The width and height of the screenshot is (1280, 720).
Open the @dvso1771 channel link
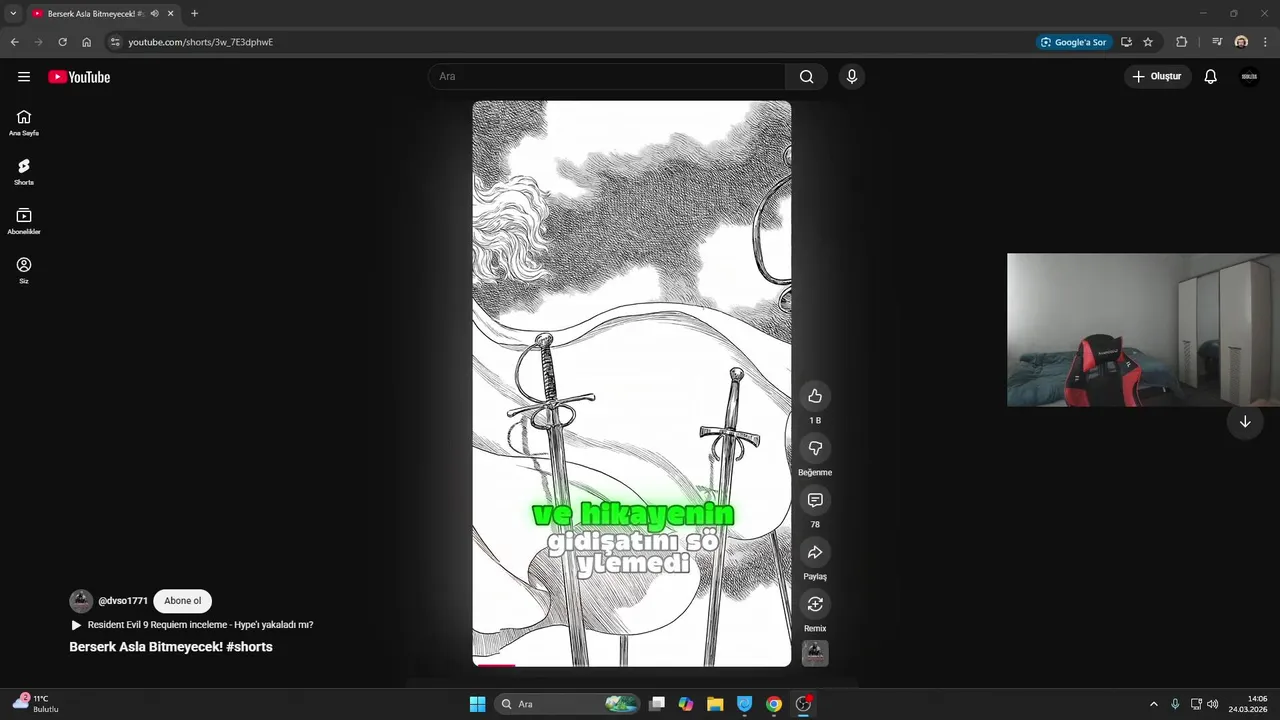coord(123,601)
